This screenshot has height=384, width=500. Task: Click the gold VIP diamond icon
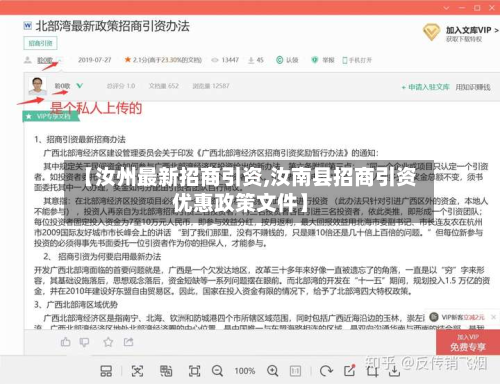coord(431,32)
